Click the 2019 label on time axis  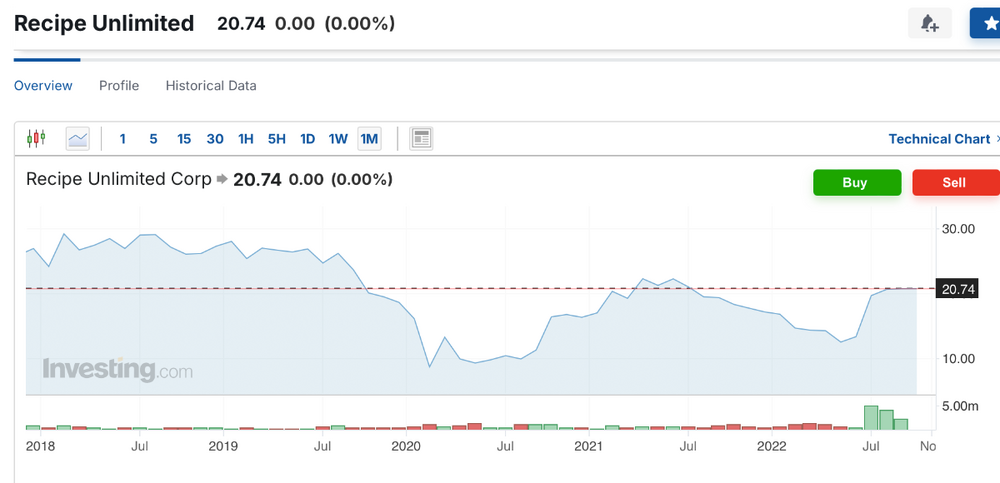223,446
